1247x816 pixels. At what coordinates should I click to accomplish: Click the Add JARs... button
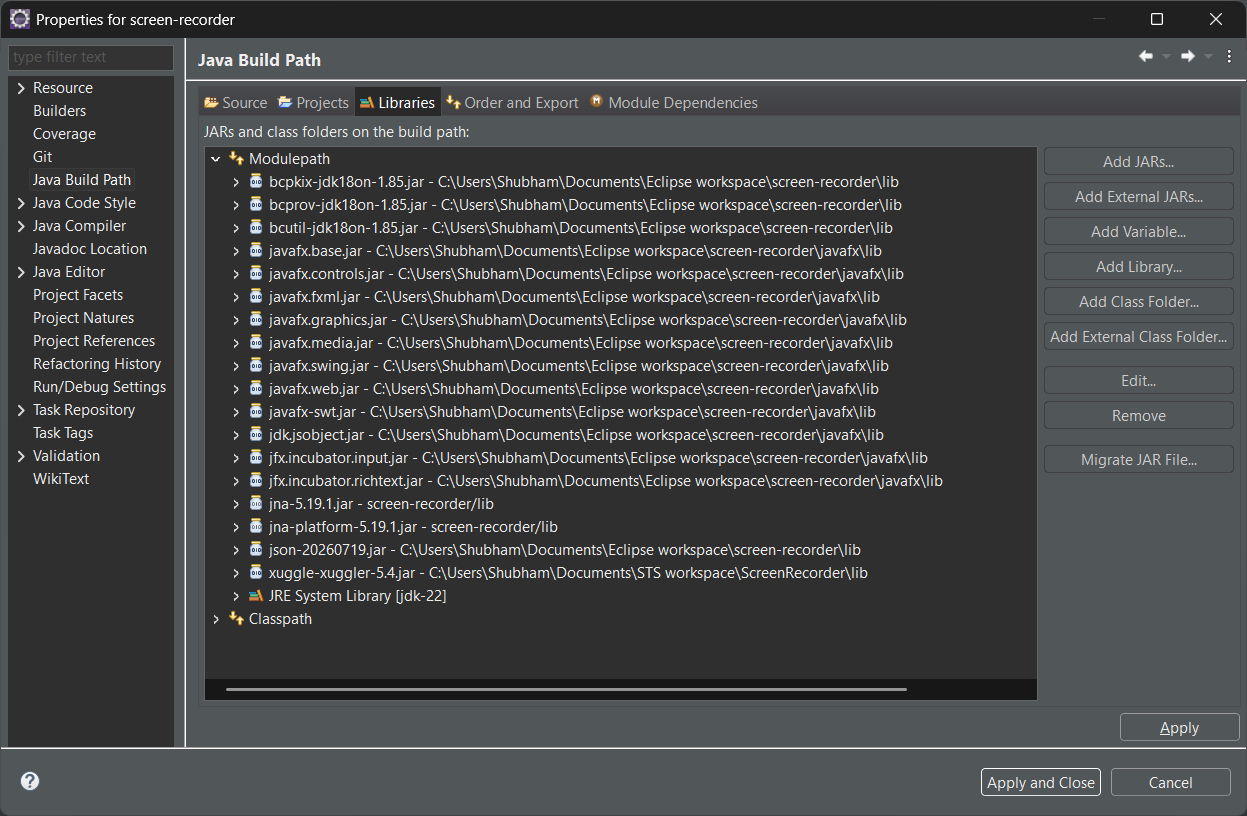(1138, 162)
